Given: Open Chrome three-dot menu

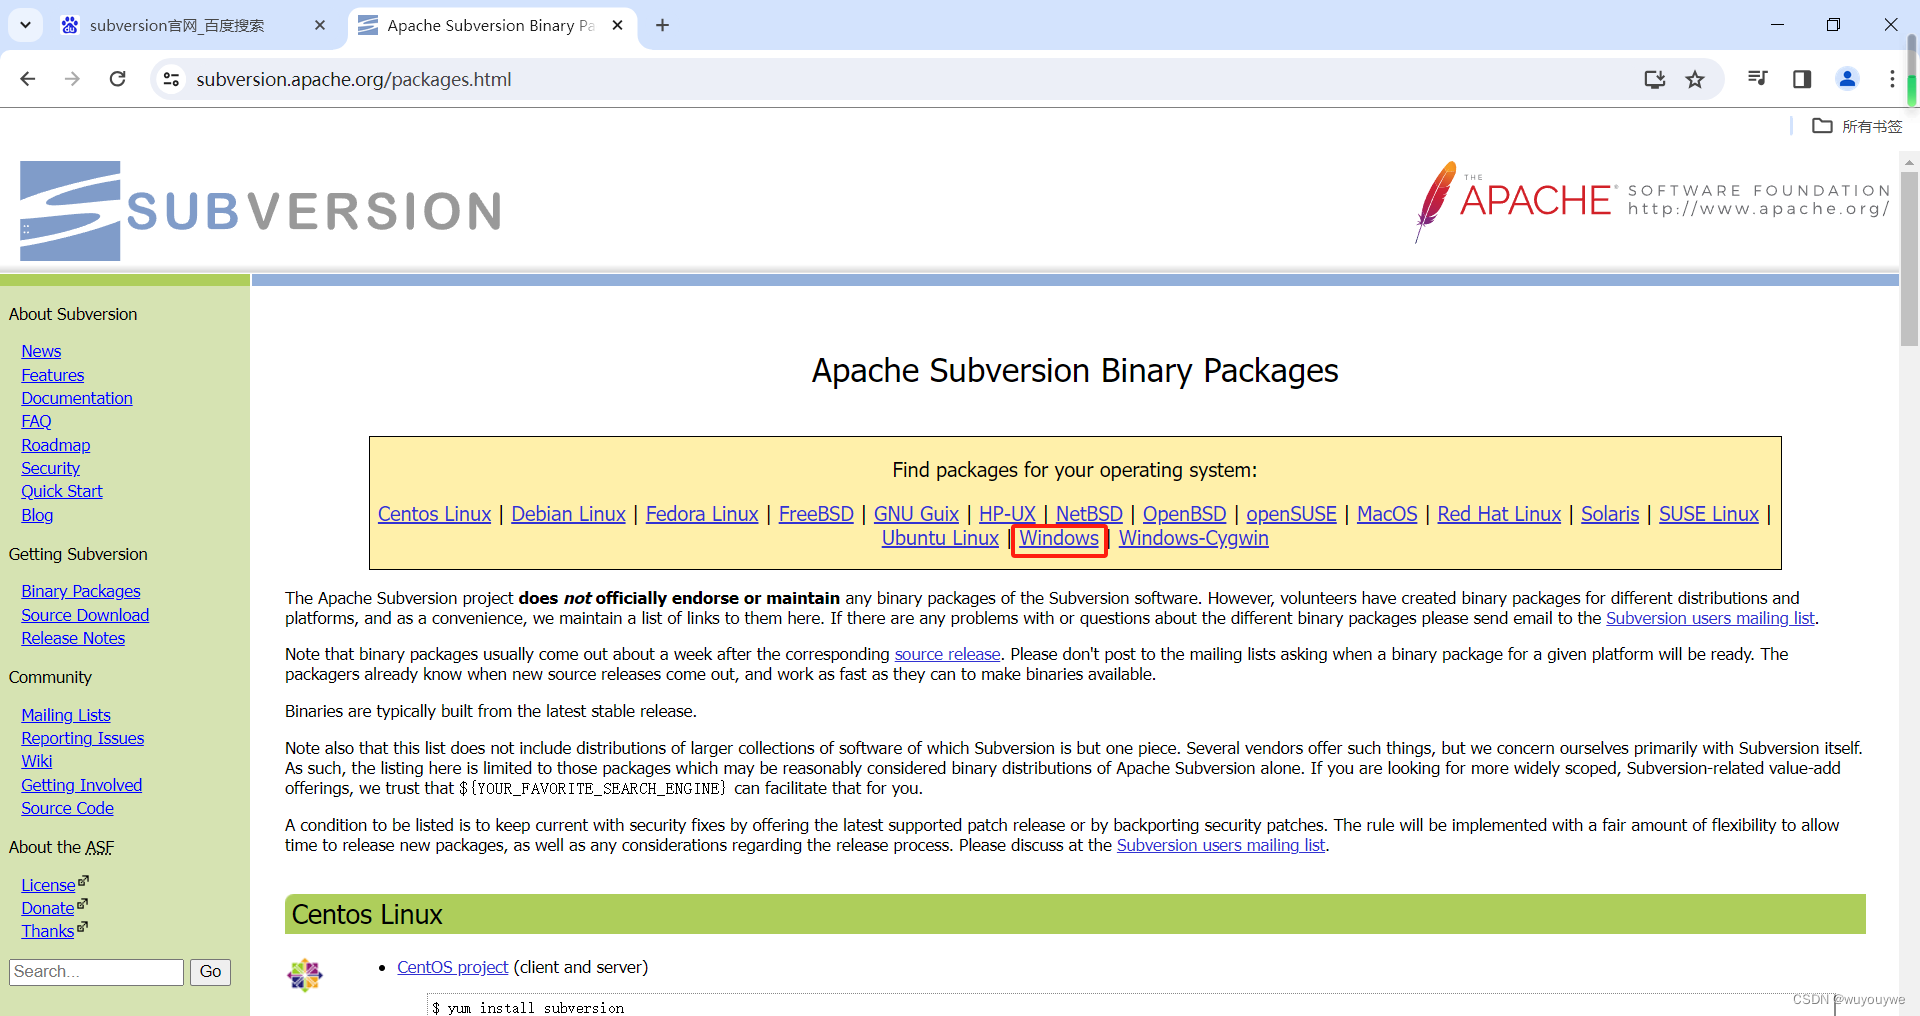Looking at the screenshot, I should [x=1892, y=79].
